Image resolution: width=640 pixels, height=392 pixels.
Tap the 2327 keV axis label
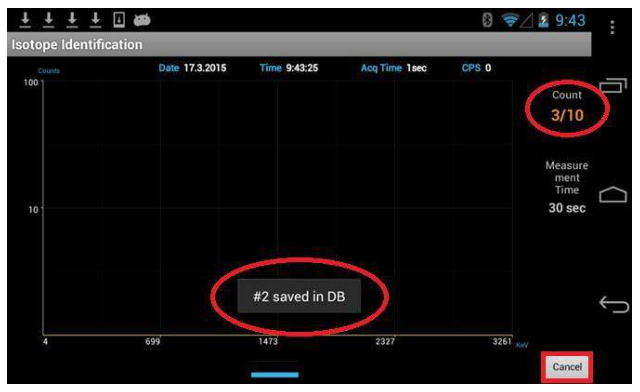(385, 341)
